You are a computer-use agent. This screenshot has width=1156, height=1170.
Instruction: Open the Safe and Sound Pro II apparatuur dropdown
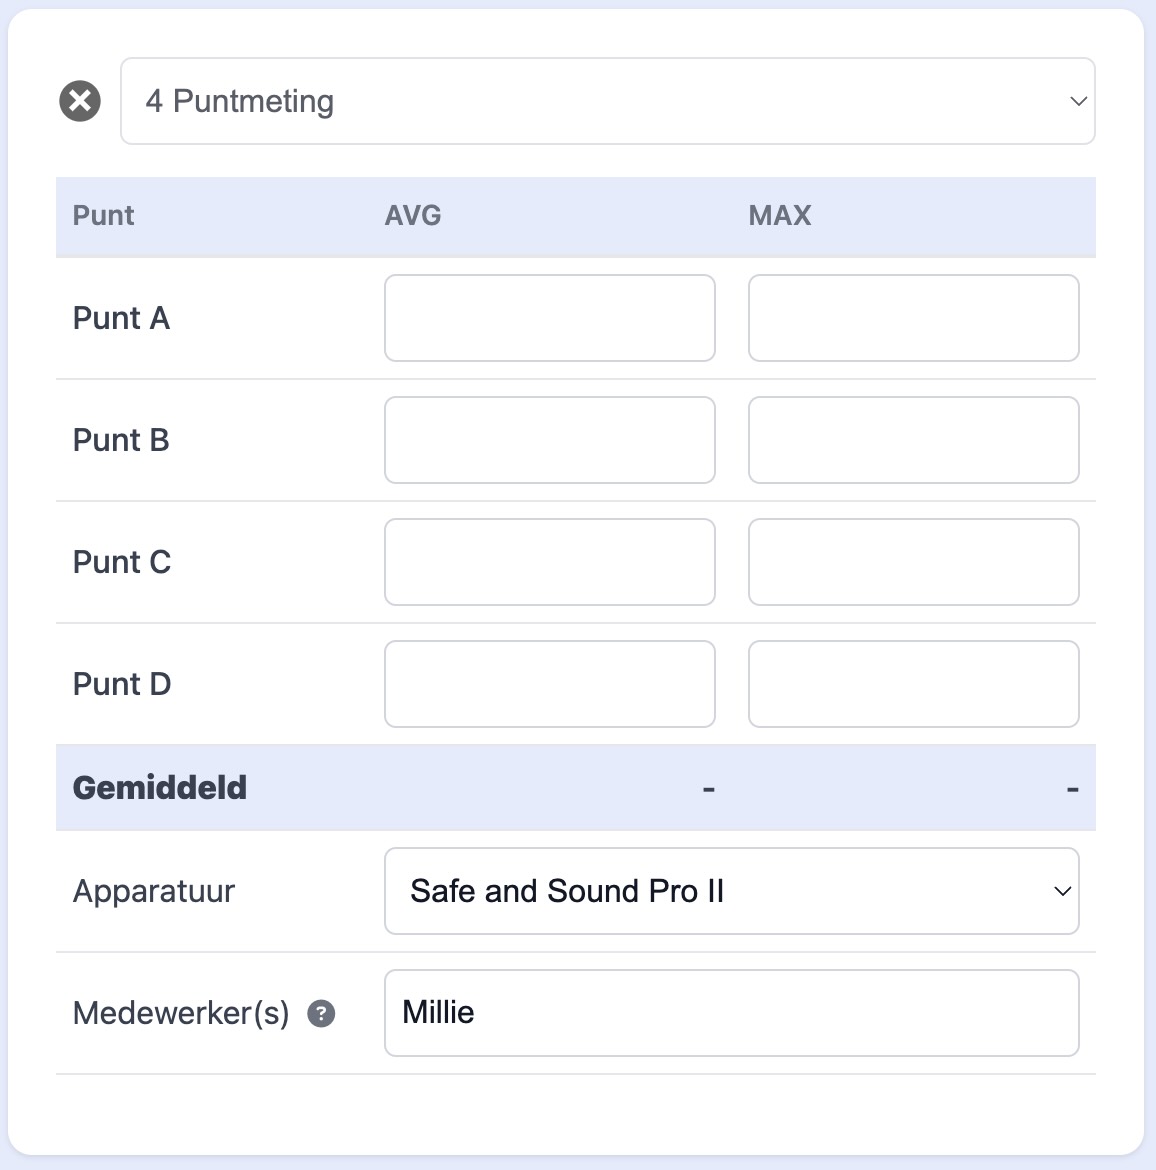[x=731, y=891]
